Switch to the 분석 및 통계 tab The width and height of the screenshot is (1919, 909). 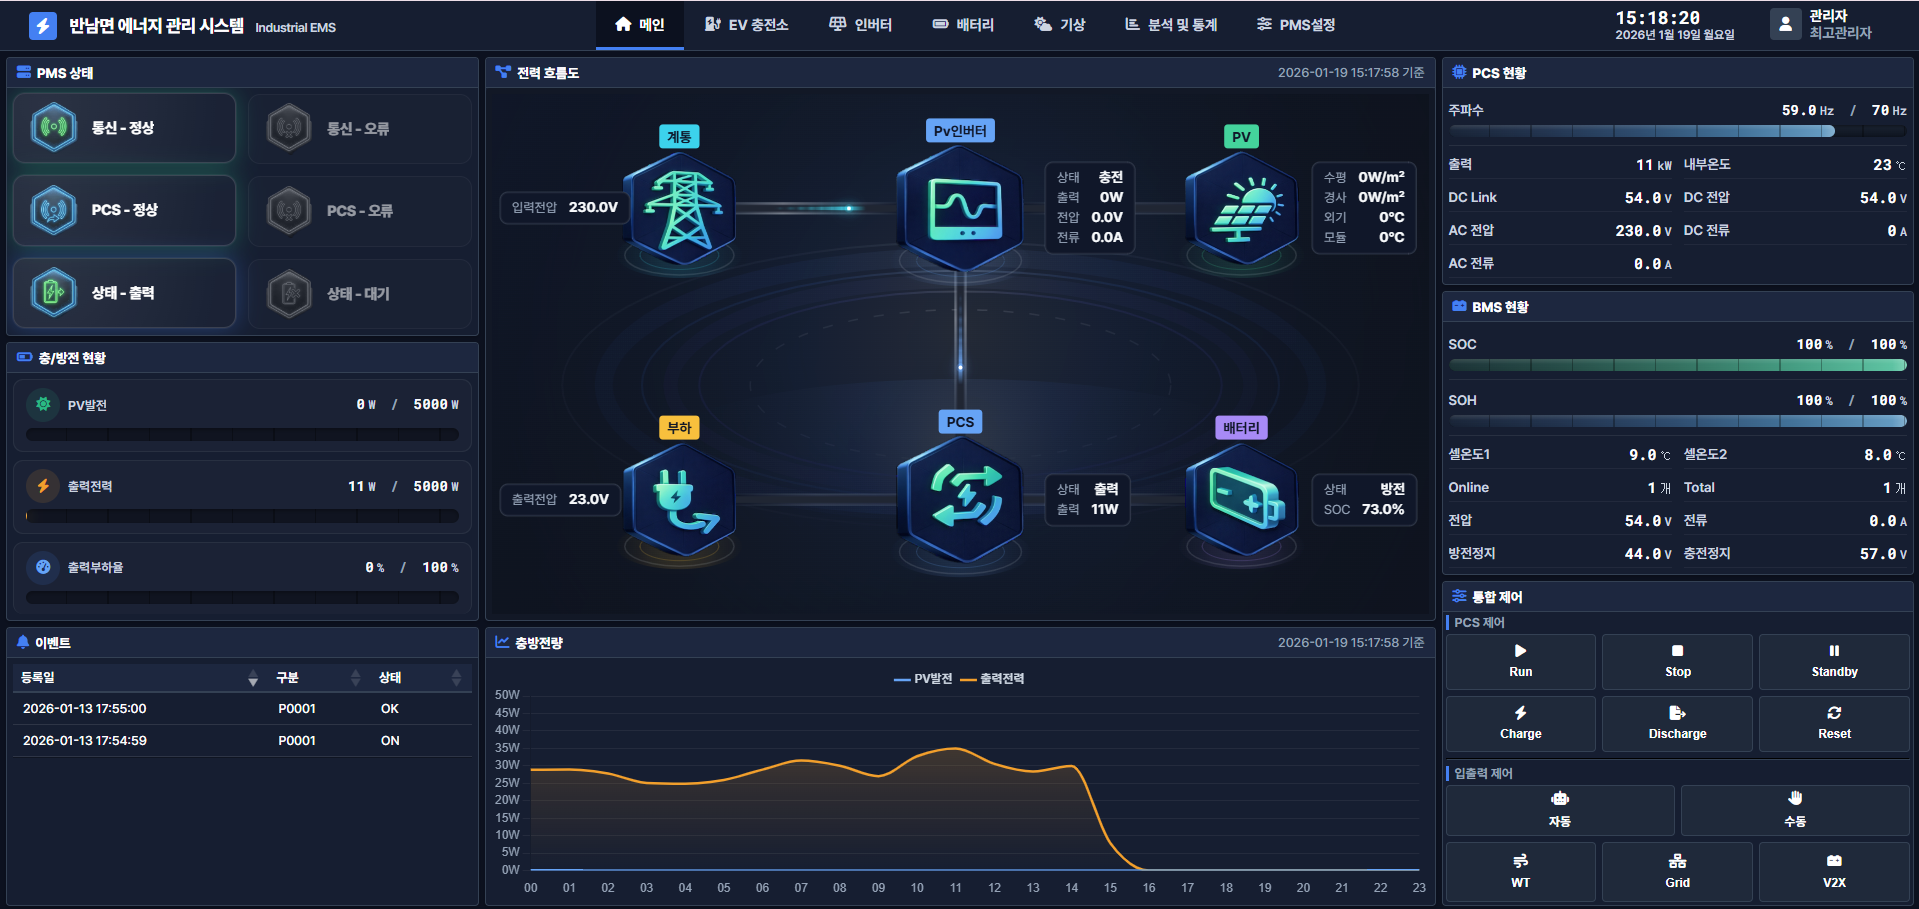click(1171, 25)
